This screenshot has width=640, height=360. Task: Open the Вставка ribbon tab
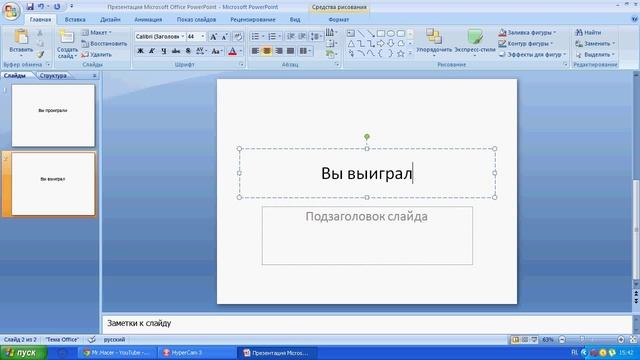tap(75, 19)
